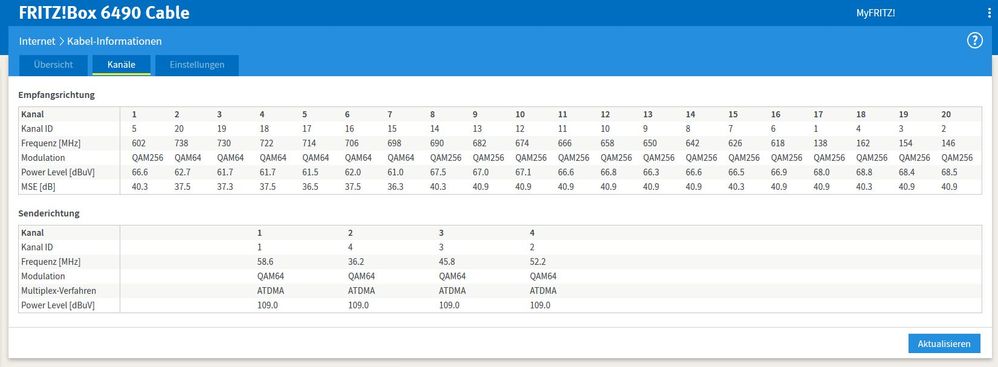Open the Einstellungen tab

(197, 65)
